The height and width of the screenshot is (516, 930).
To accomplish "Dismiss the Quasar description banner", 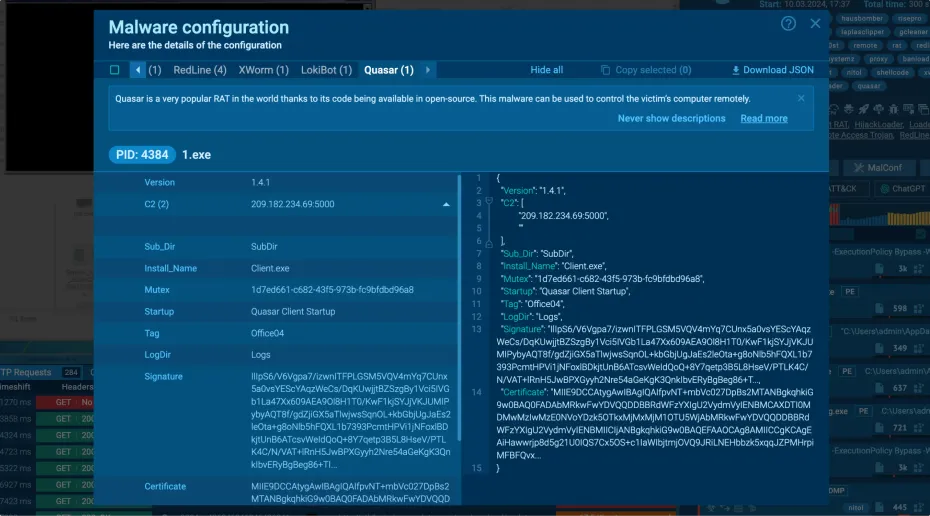I will click(801, 98).
